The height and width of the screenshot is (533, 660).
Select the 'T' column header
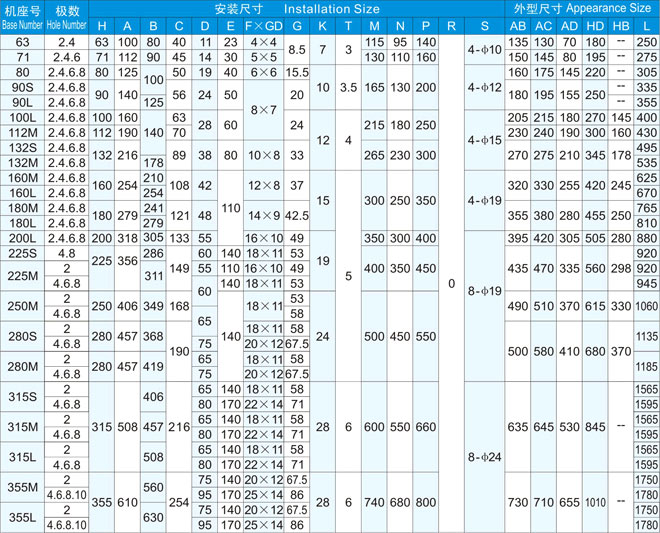click(x=348, y=26)
